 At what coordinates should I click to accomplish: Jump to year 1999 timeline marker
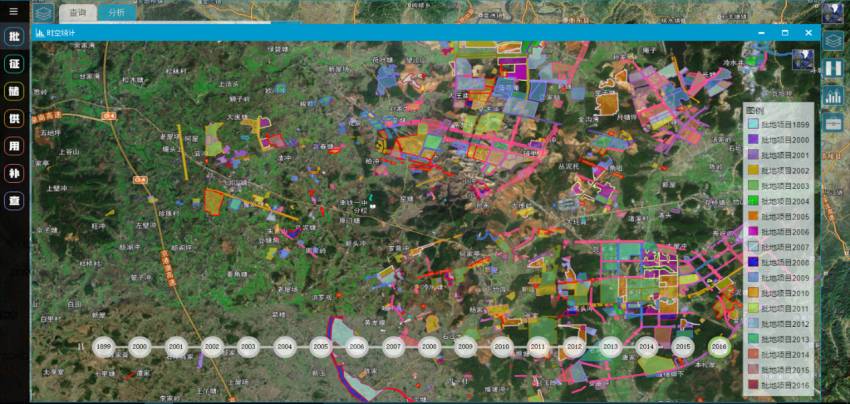coord(103,347)
